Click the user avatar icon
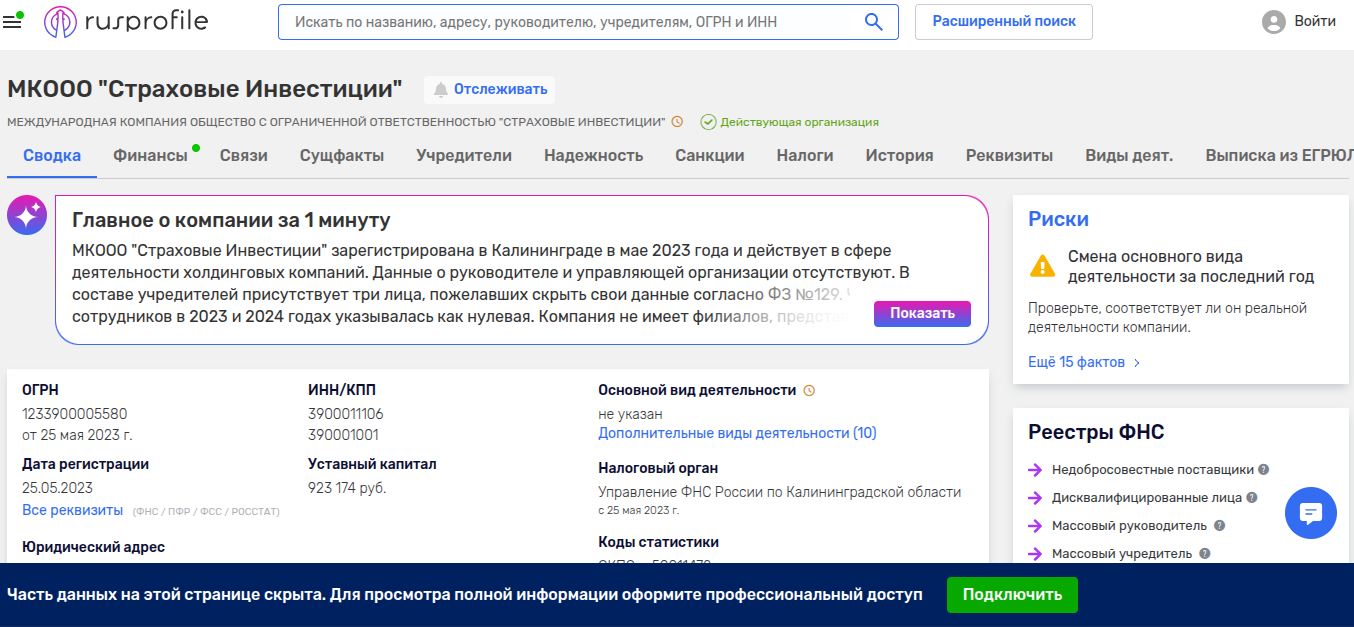The image size is (1354, 627). click(x=1273, y=22)
